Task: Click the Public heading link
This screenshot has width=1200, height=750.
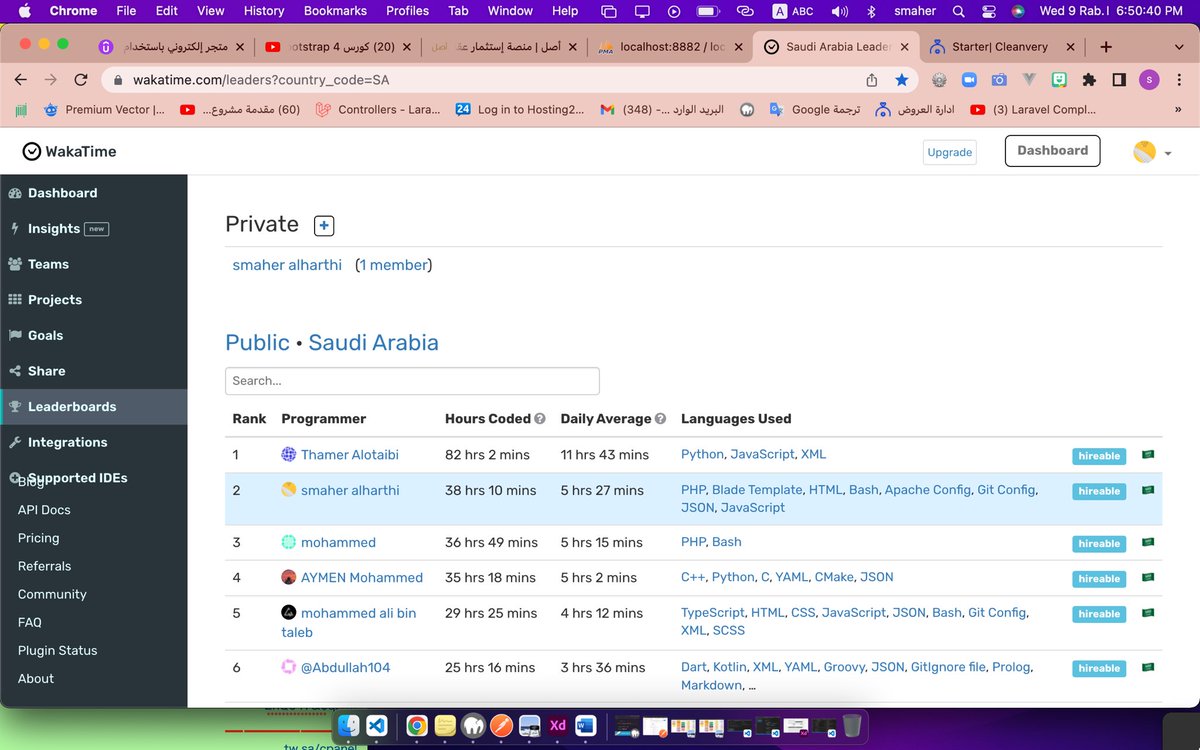Action: pyautogui.click(x=257, y=342)
